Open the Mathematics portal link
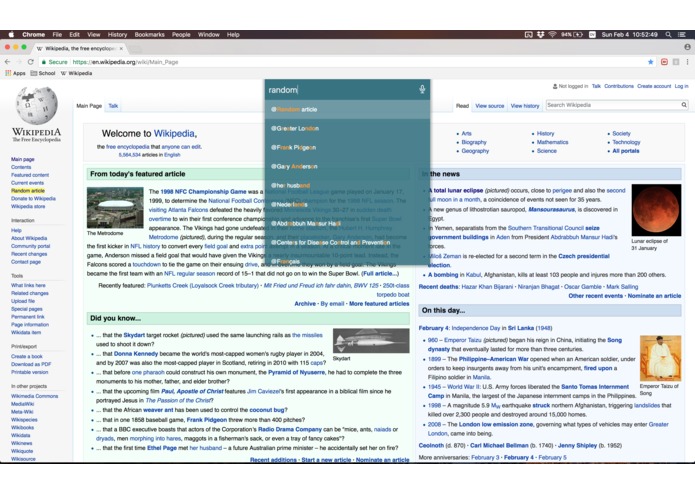This screenshot has height=494, width=695. [x=552, y=142]
